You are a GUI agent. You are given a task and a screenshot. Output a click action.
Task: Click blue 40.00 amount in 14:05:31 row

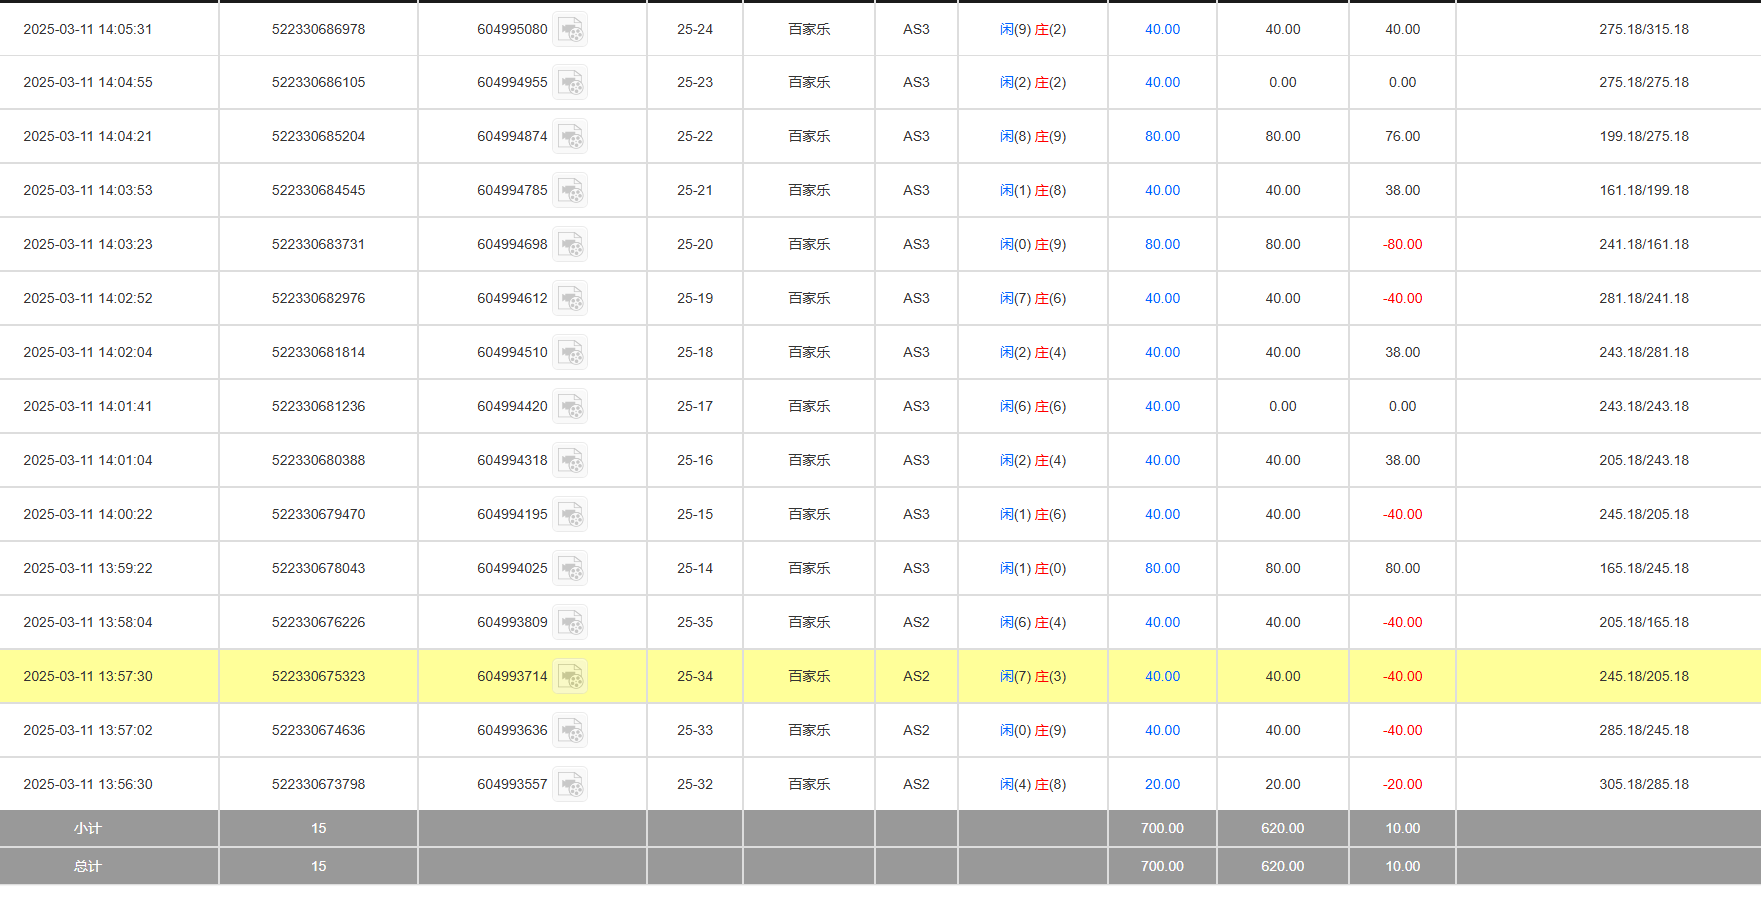tap(1162, 30)
